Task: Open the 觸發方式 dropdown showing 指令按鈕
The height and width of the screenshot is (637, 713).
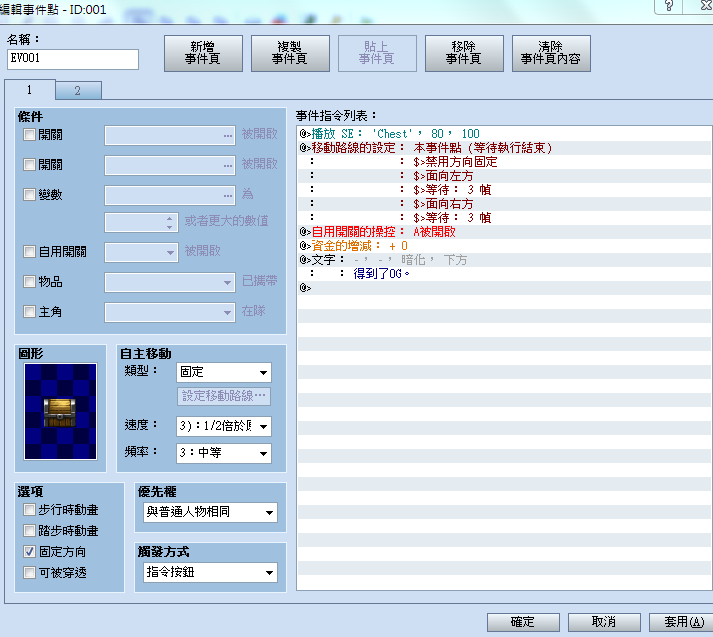Action: (210, 572)
